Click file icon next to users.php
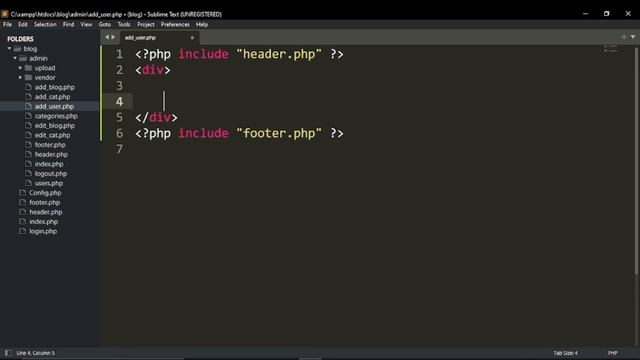640x360 pixels. point(28,183)
